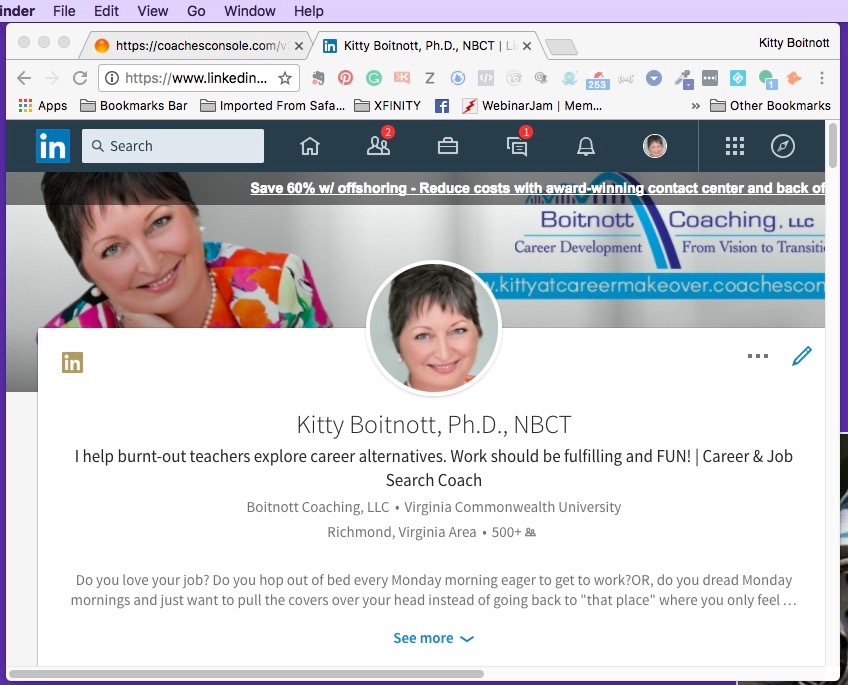This screenshot has height=685, width=848.
Task: Open the Work apps grid icon
Action: [734, 146]
